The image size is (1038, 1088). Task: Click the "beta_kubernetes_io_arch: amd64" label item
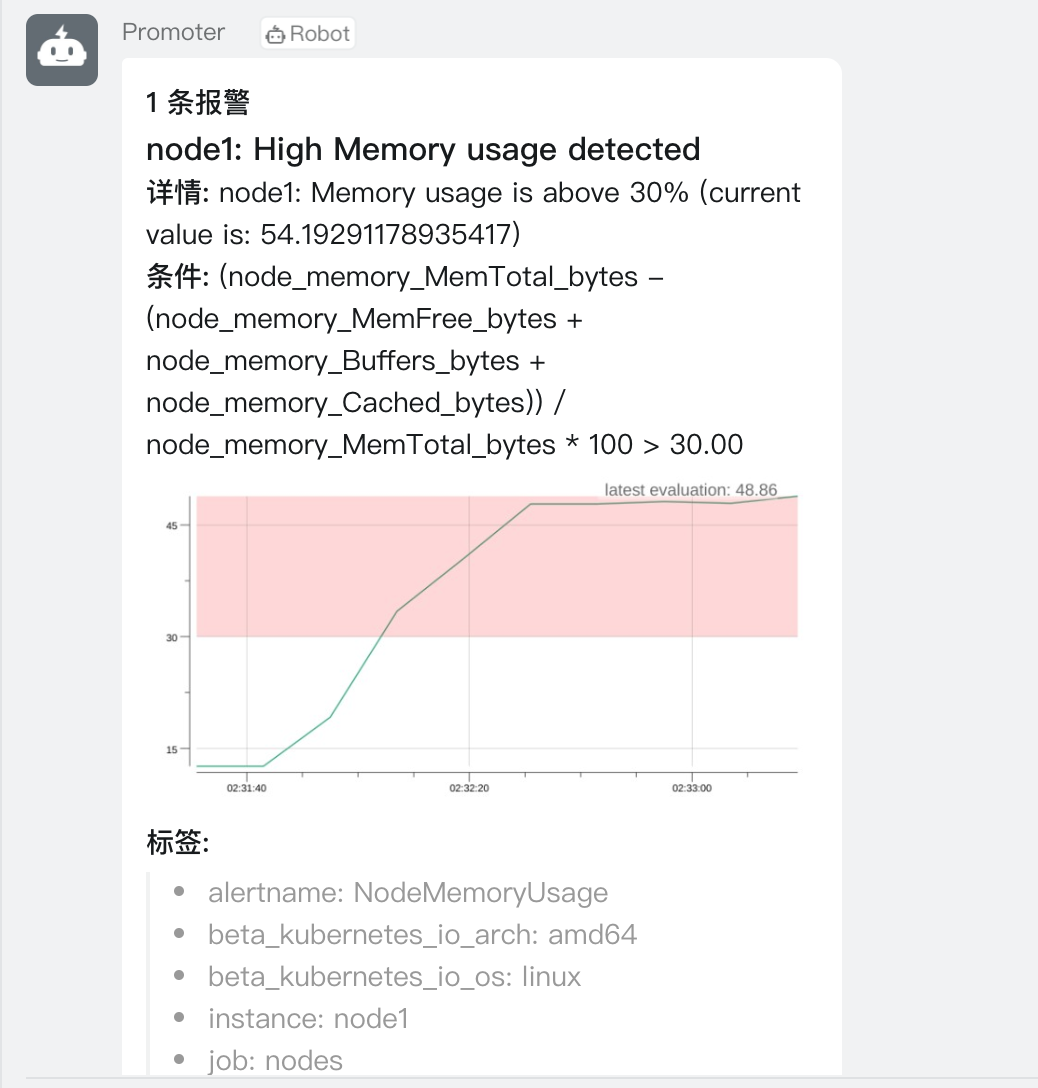pyautogui.click(x=422, y=934)
